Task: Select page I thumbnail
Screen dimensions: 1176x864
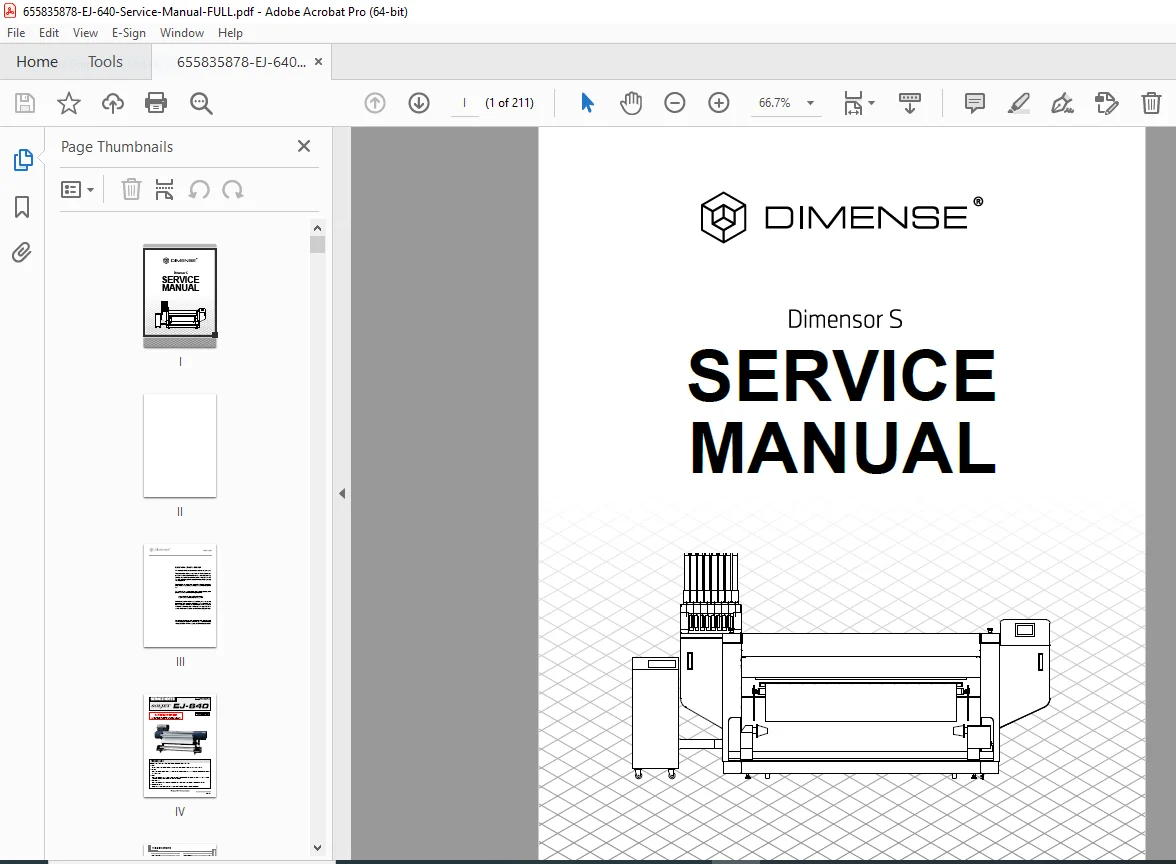Action: pyautogui.click(x=180, y=296)
